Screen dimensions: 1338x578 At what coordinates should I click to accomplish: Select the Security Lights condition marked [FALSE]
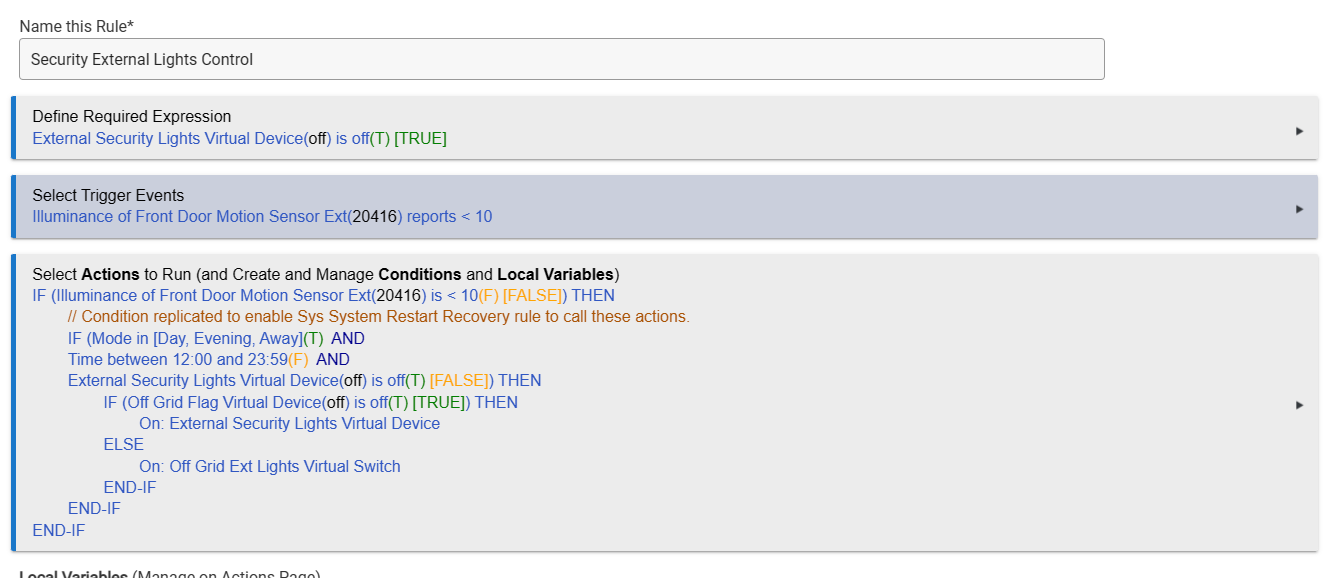click(304, 381)
